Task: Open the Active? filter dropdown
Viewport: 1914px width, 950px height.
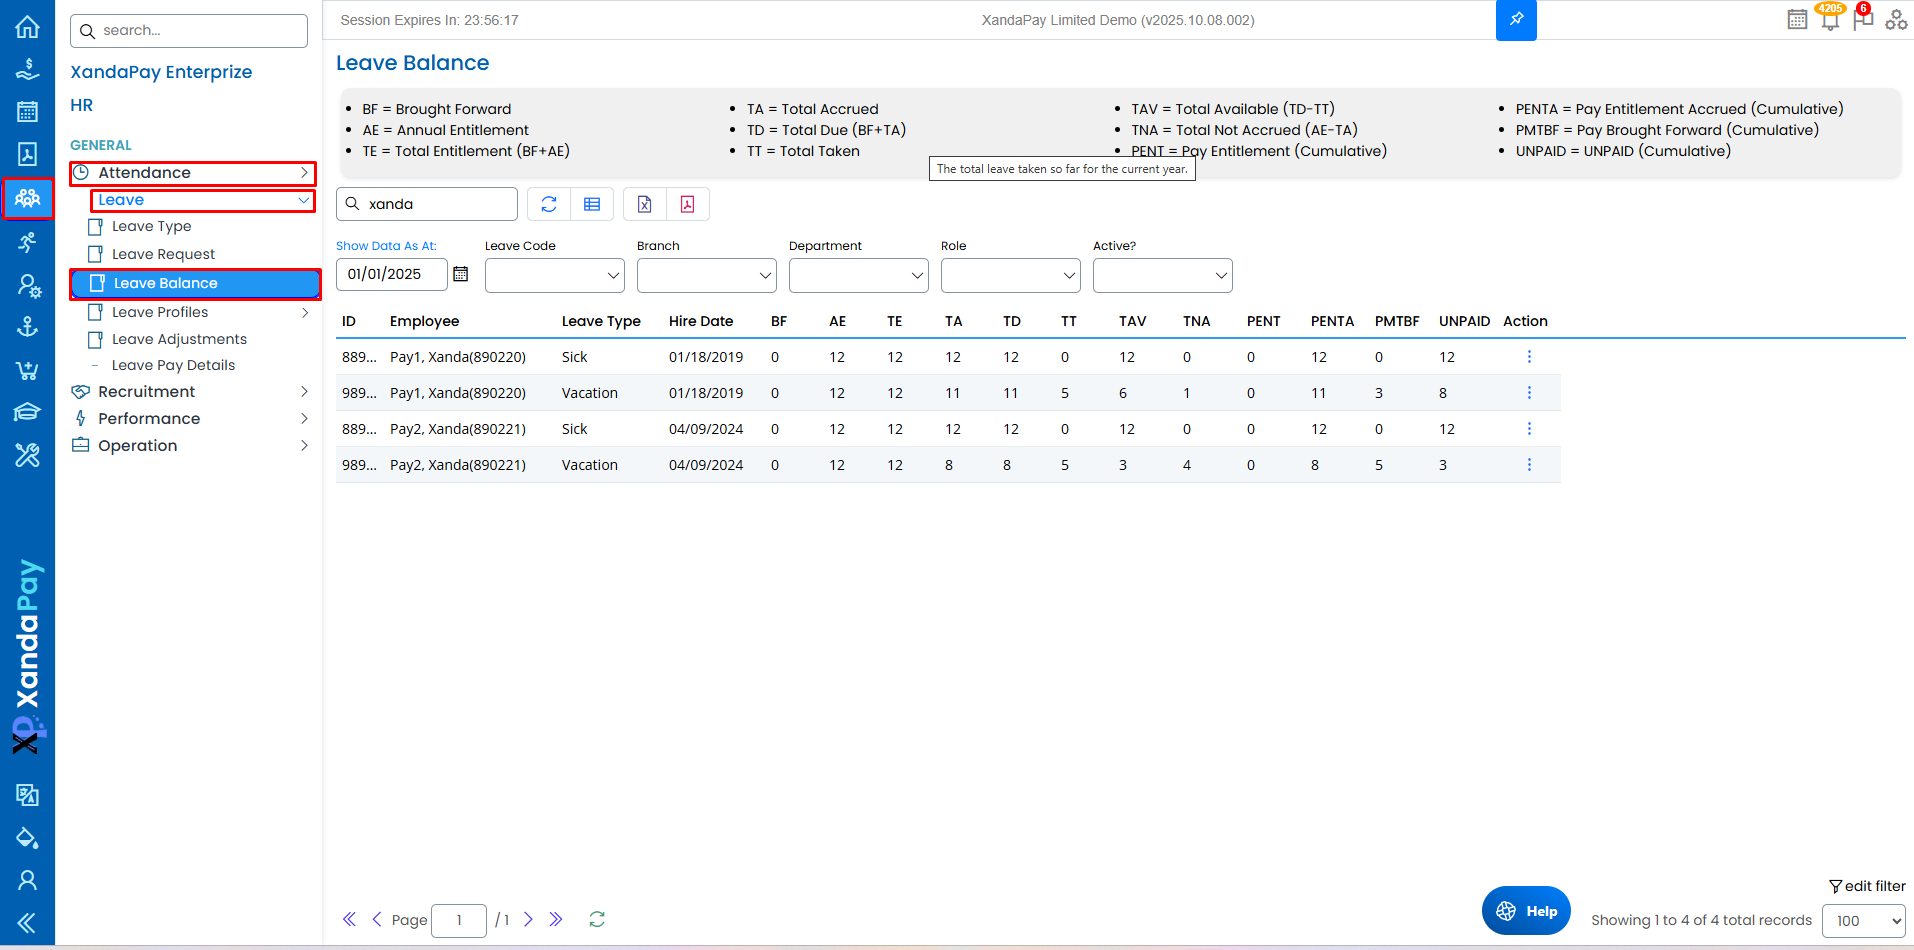Action: point(1162,275)
